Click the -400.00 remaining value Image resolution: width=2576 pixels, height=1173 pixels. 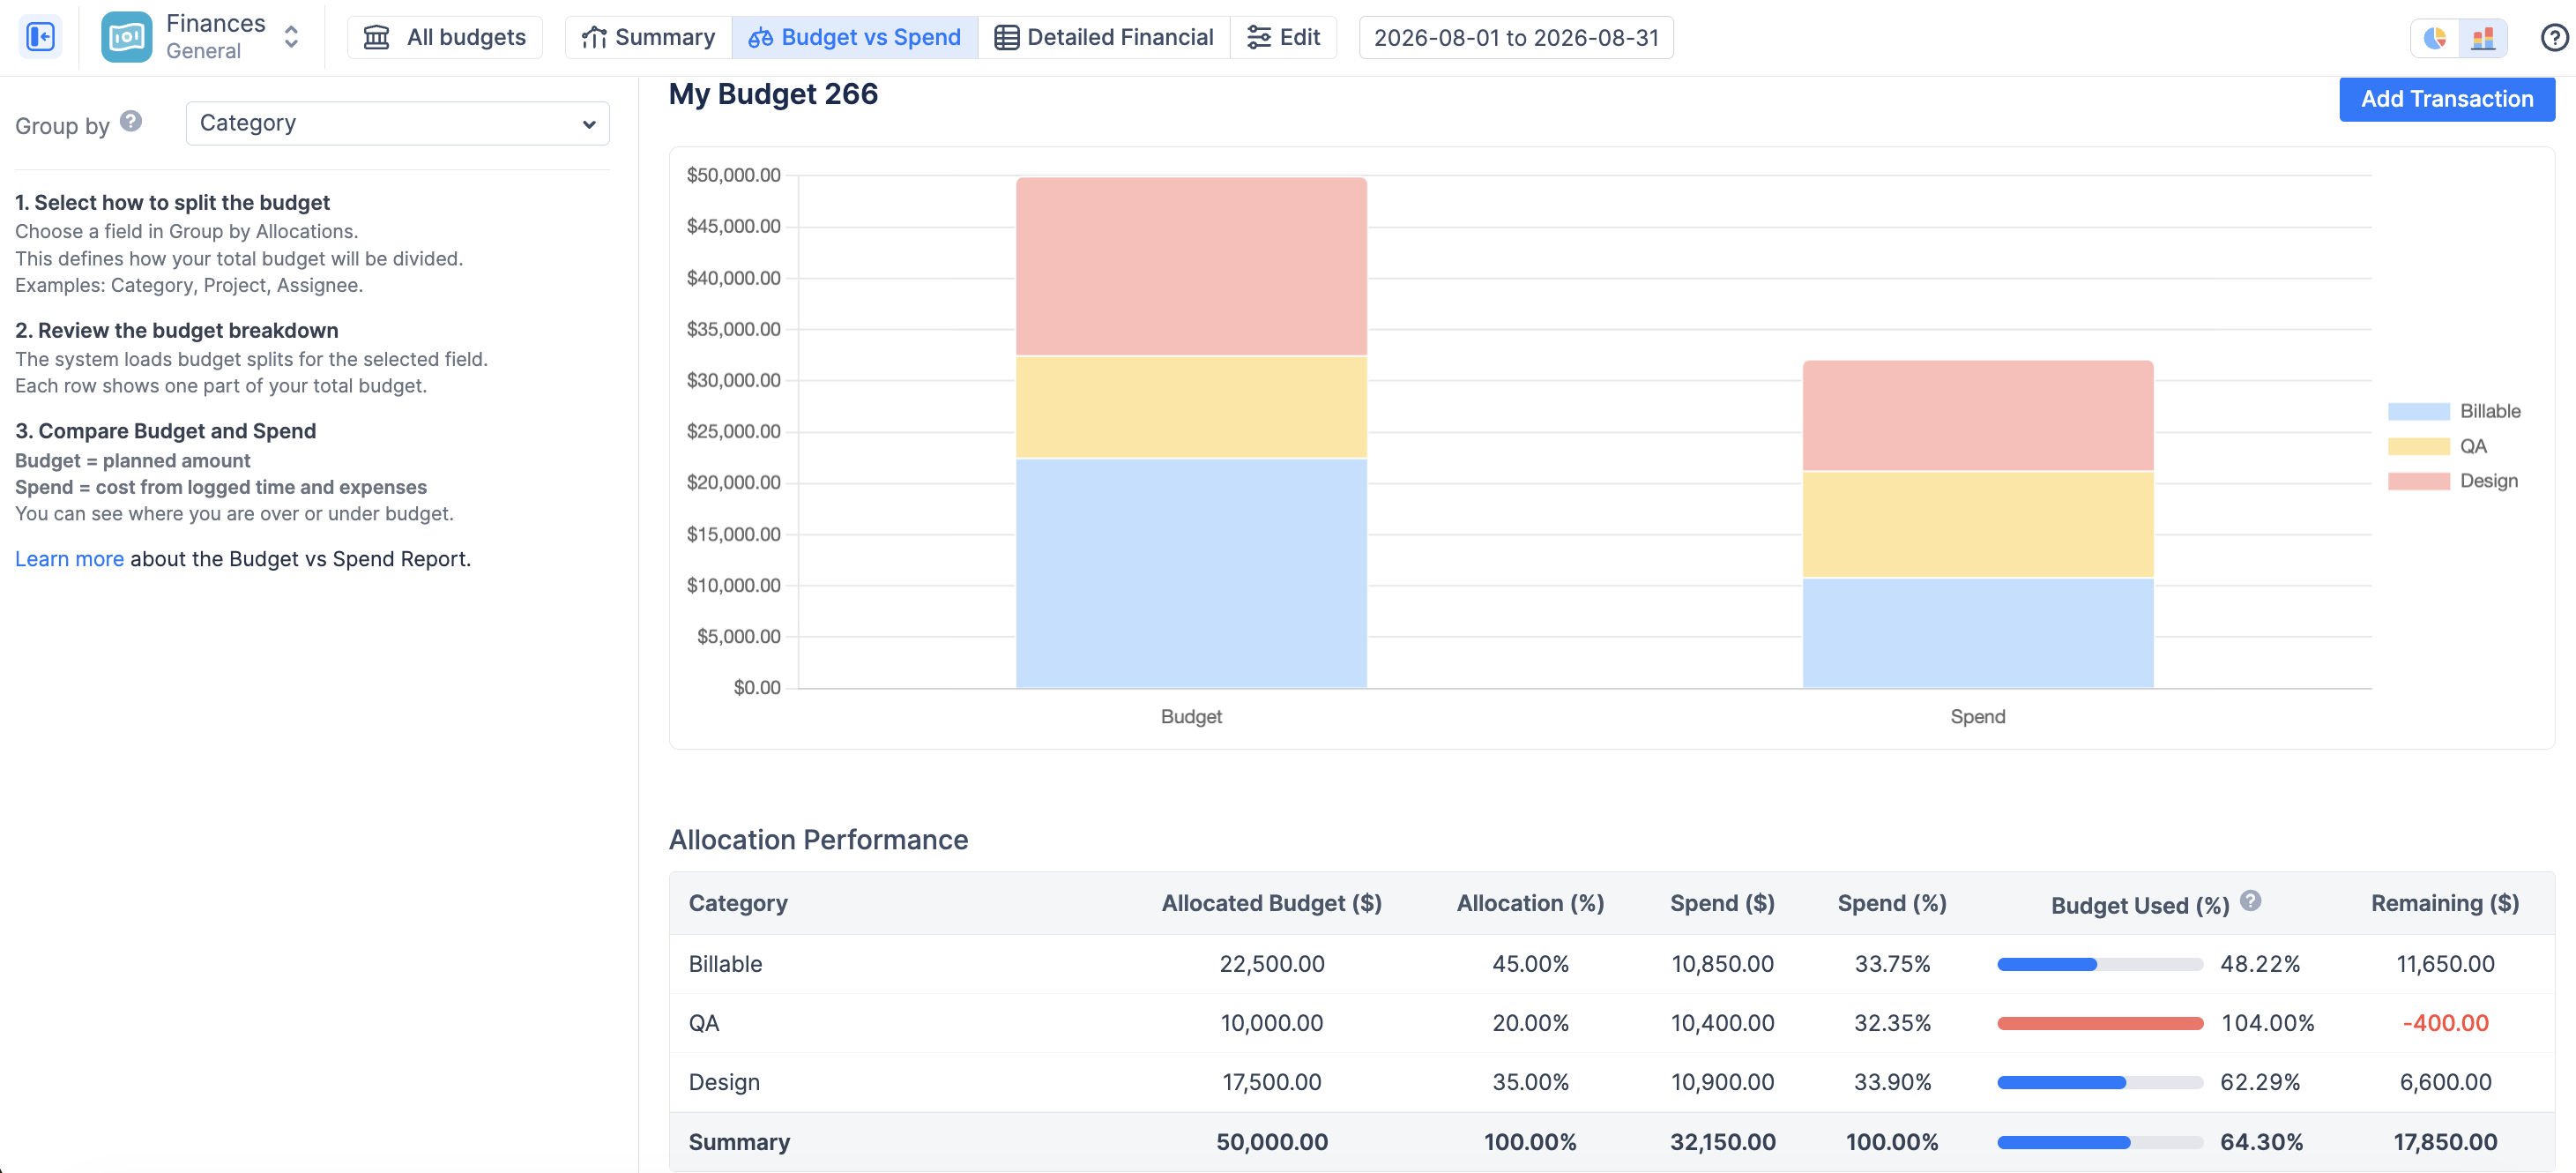click(2445, 1023)
